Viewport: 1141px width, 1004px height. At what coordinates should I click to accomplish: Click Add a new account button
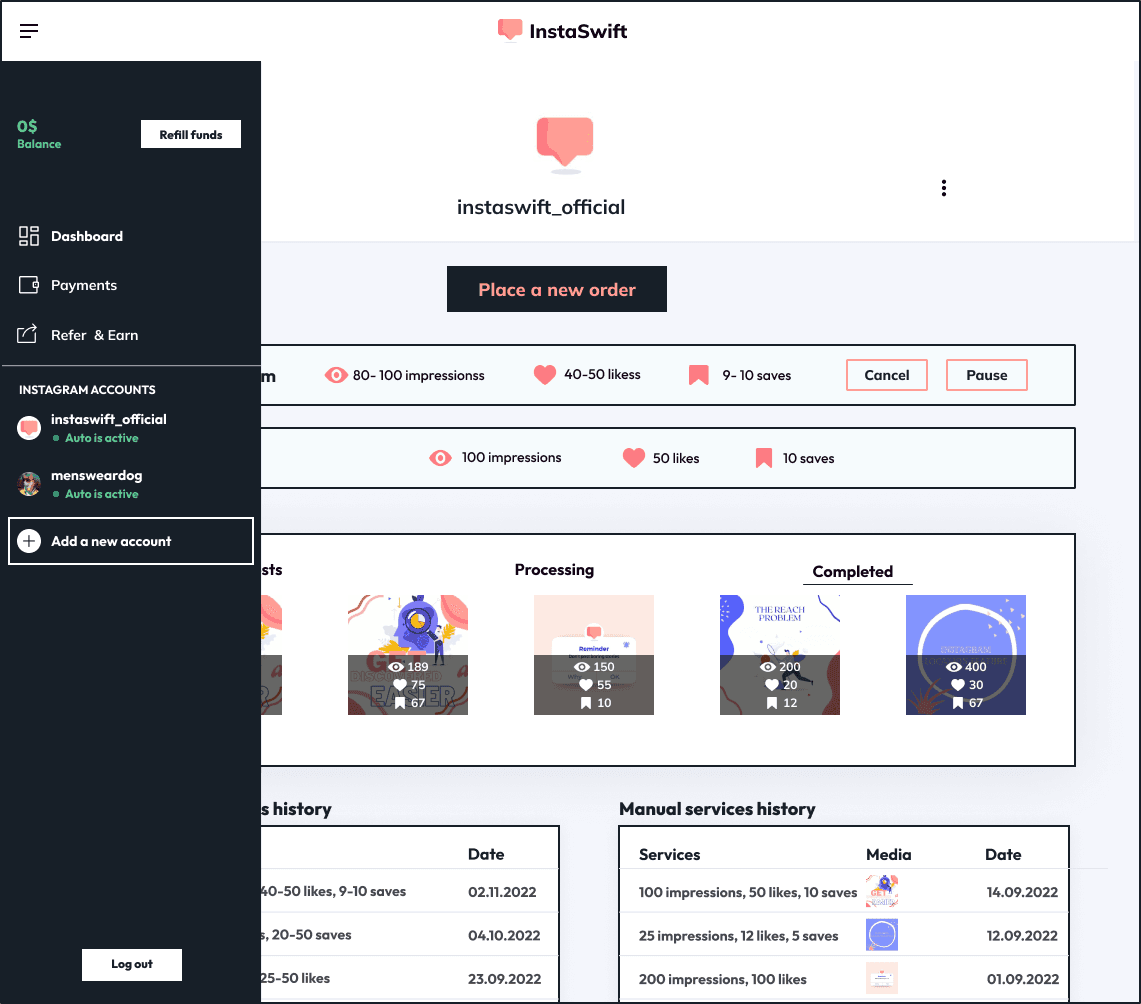pyautogui.click(x=131, y=541)
